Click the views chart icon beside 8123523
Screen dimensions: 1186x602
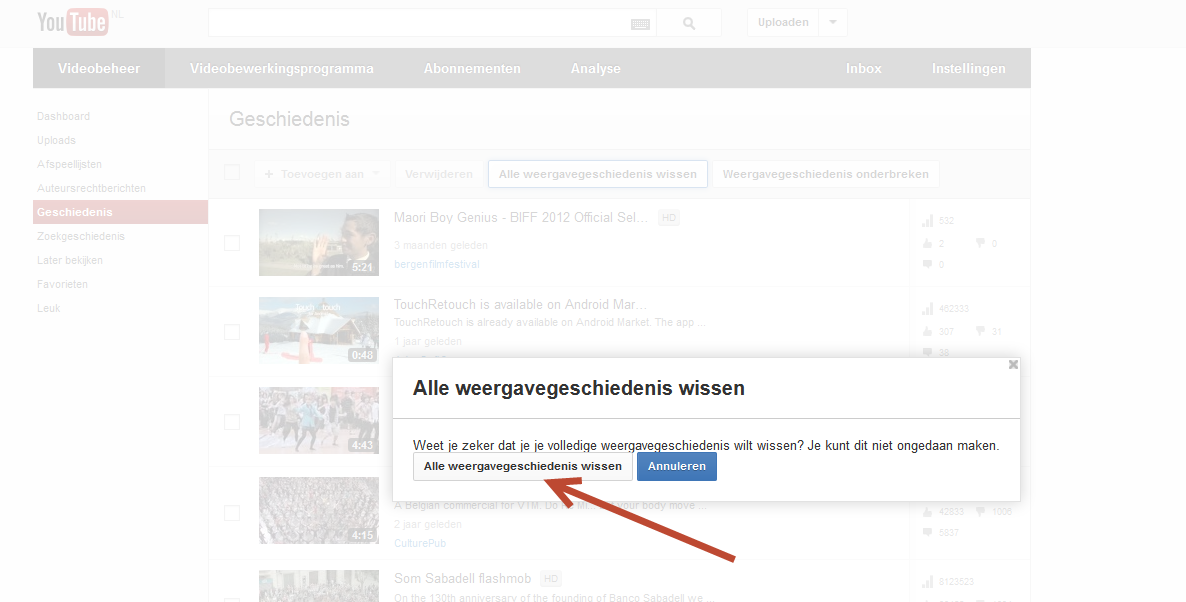(927, 582)
